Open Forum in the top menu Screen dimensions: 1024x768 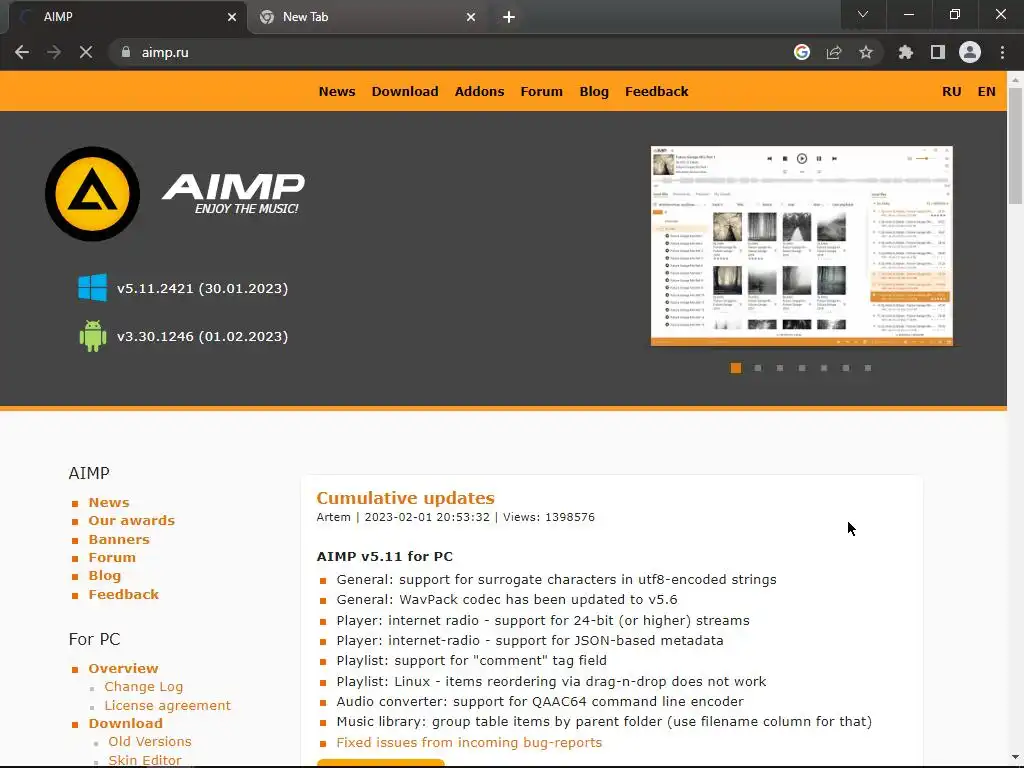541,91
